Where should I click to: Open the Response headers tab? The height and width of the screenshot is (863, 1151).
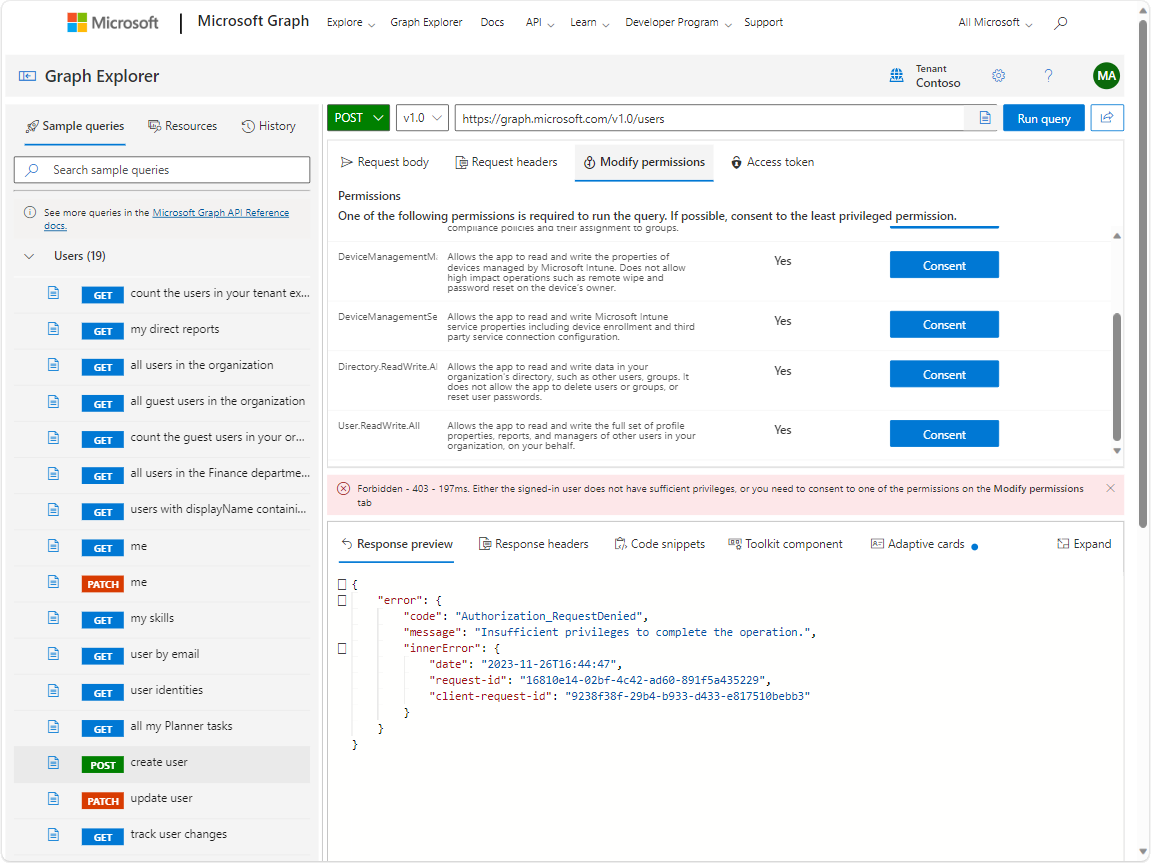(534, 544)
